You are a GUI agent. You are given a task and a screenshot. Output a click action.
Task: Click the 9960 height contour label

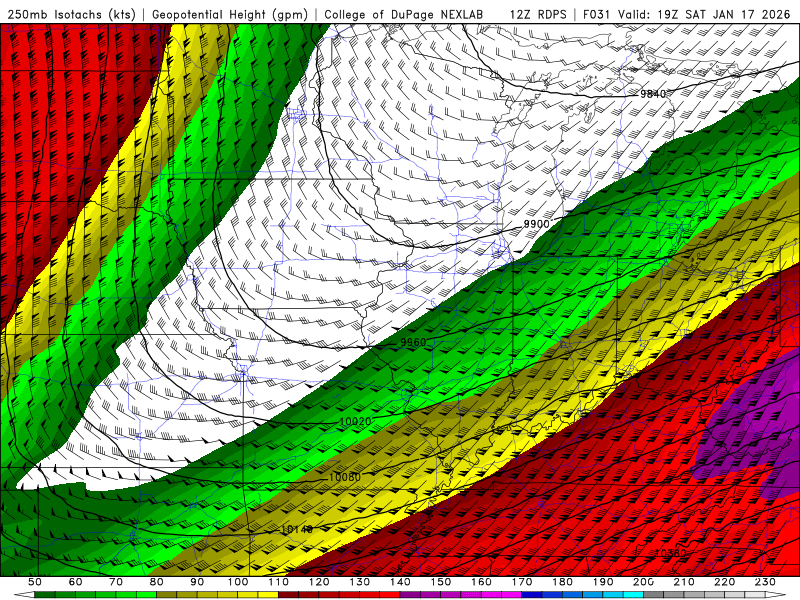pos(413,342)
